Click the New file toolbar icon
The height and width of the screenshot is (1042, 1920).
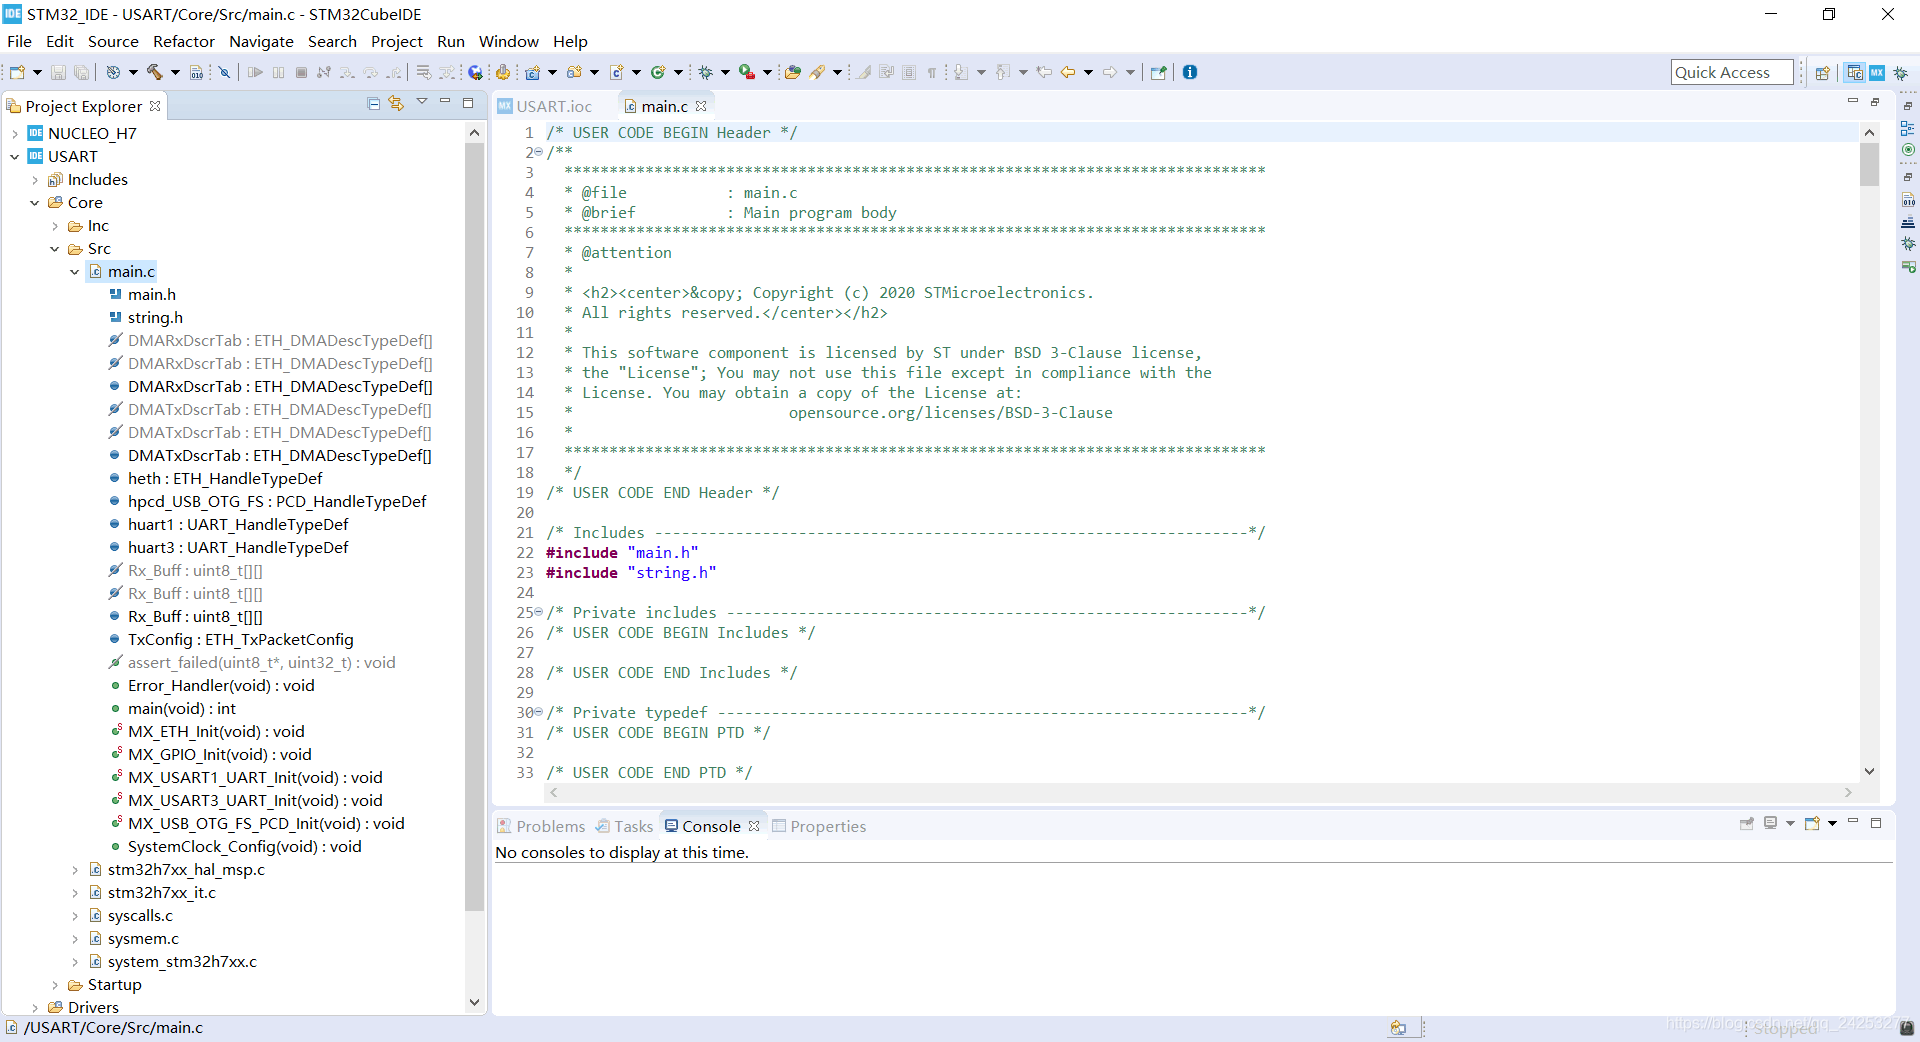[x=17, y=72]
